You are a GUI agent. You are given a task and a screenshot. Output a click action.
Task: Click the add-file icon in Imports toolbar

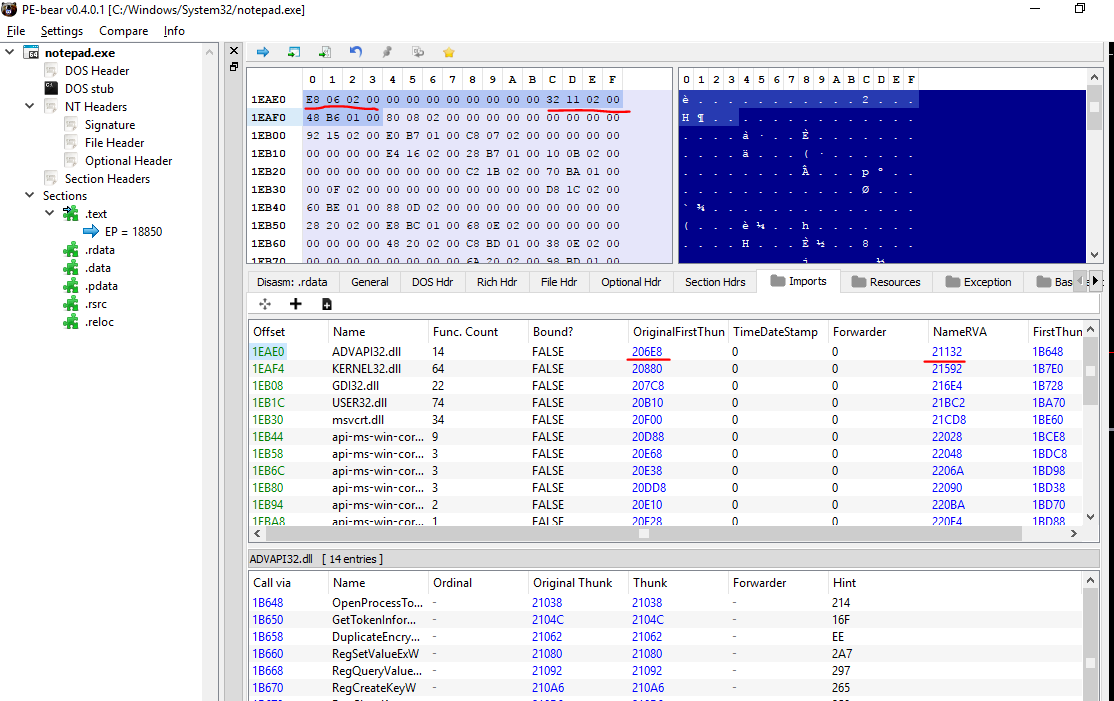click(326, 304)
